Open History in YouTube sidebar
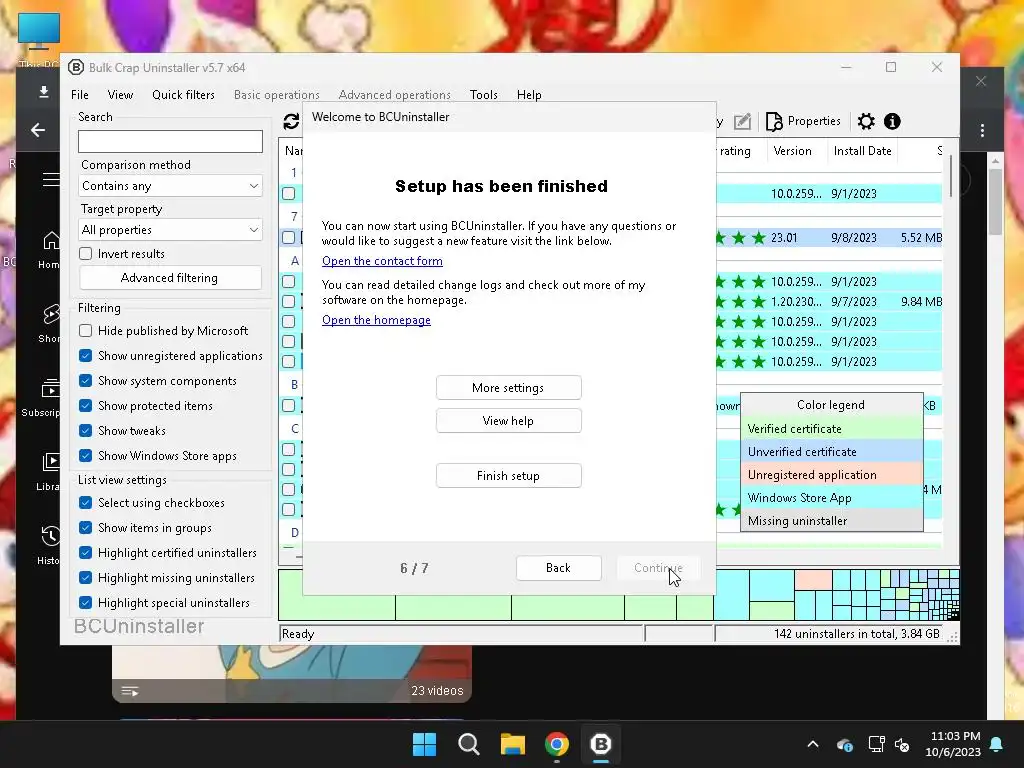 (x=49, y=545)
